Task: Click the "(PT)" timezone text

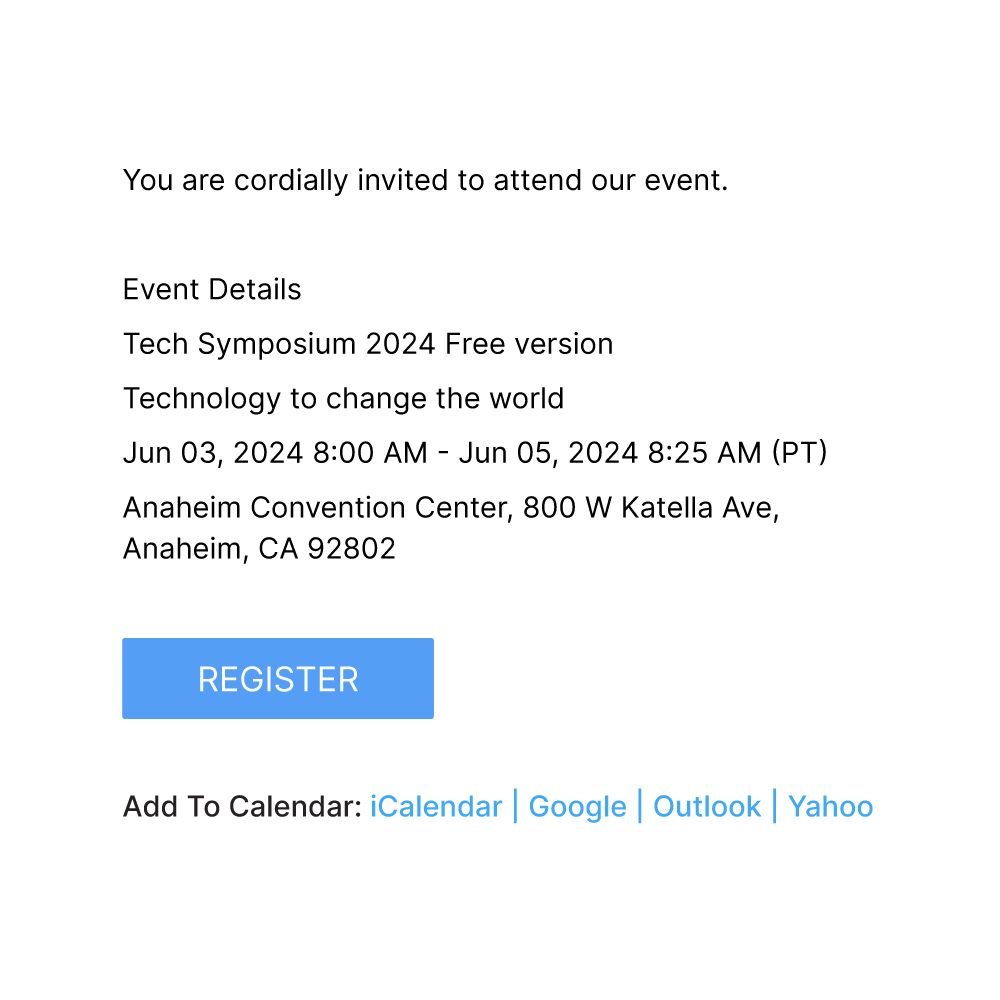Action: (x=799, y=453)
